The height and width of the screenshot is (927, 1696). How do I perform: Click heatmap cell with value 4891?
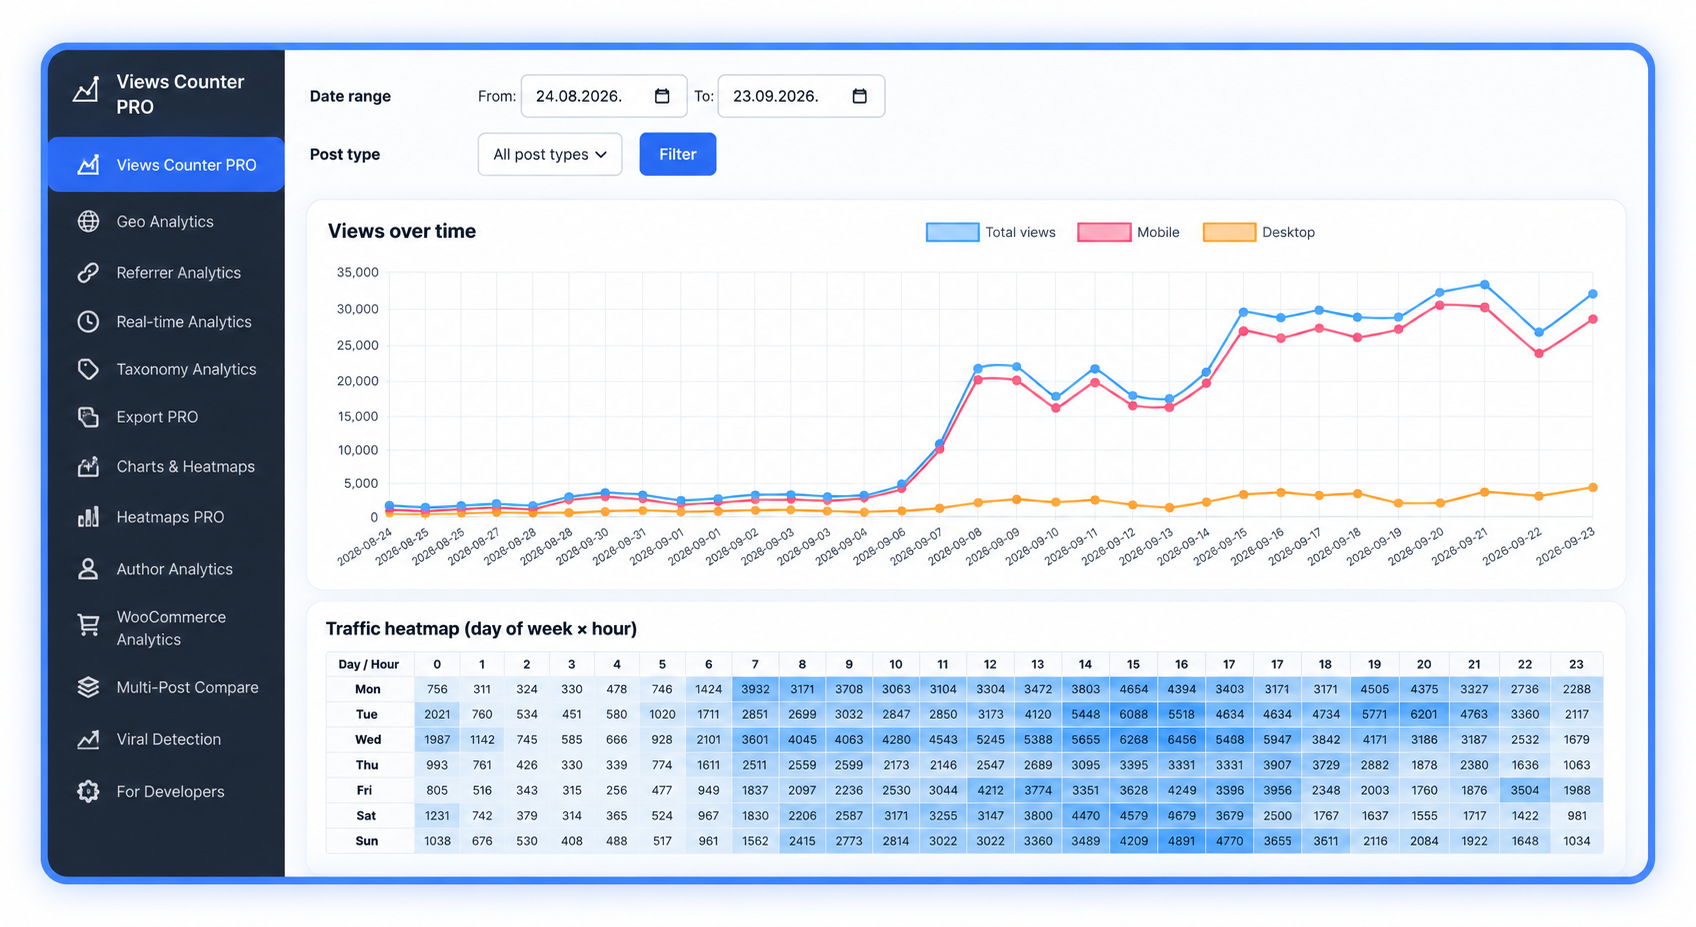coord(1181,841)
